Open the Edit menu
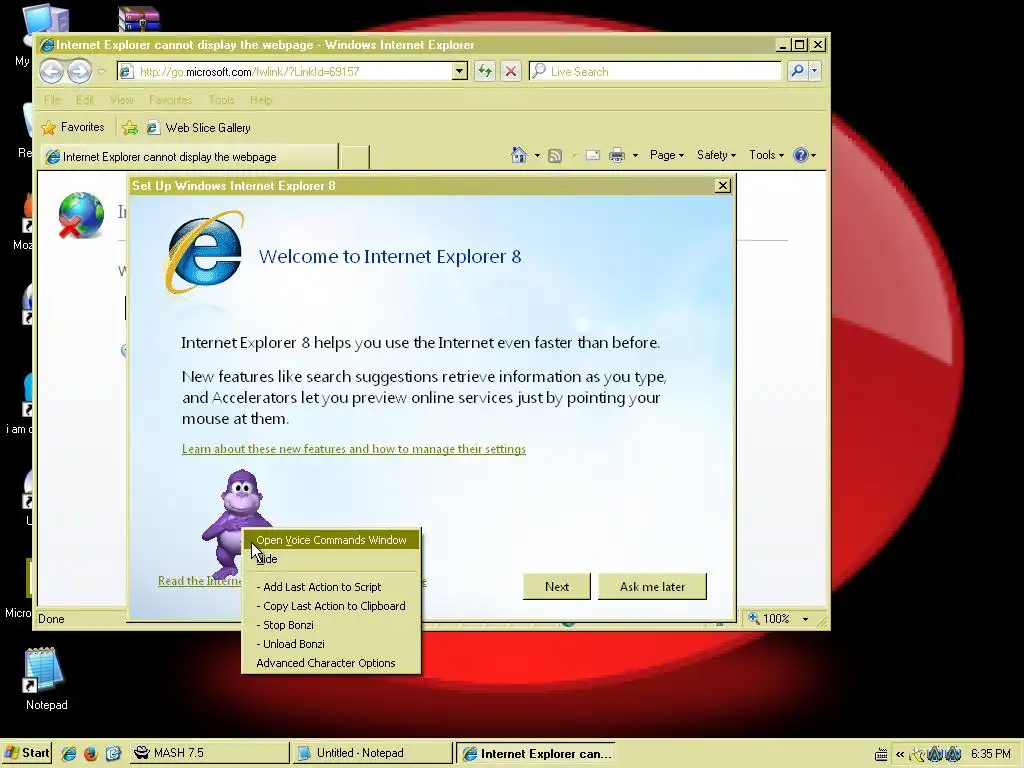This screenshot has height=768, width=1024. click(x=85, y=100)
